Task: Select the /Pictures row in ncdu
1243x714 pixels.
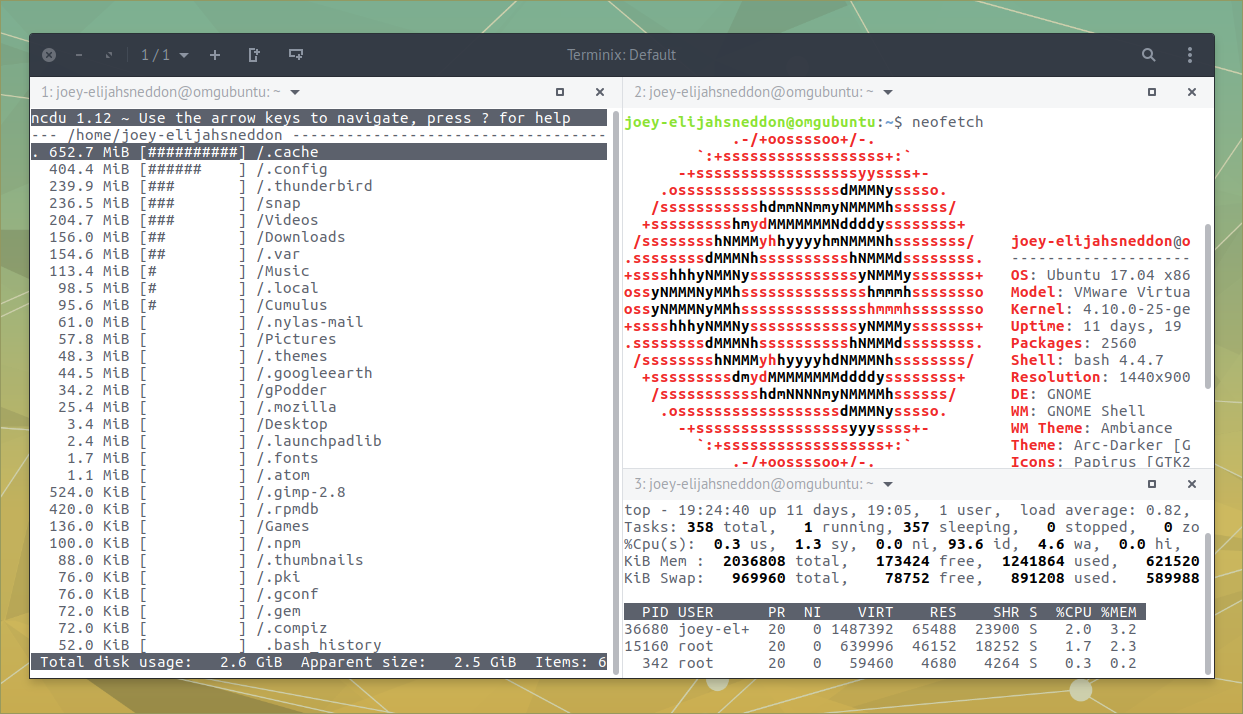Action: [x=319, y=339]
